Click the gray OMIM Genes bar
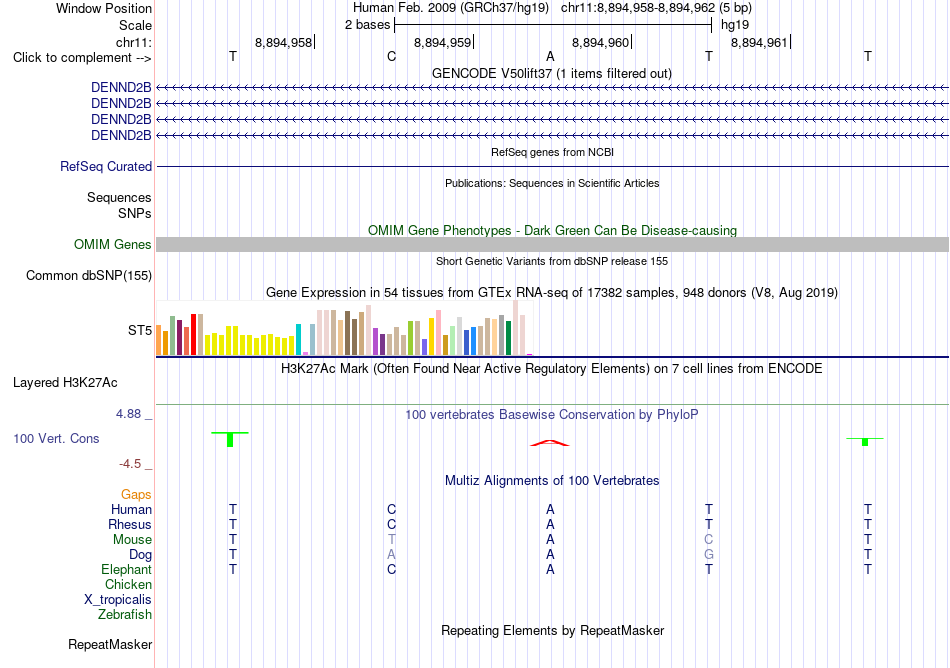This screenshot has width=950, height=668. (553, 245)
